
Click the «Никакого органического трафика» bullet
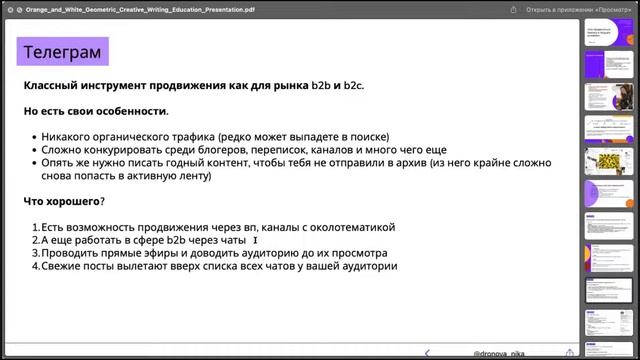[215, 137]
